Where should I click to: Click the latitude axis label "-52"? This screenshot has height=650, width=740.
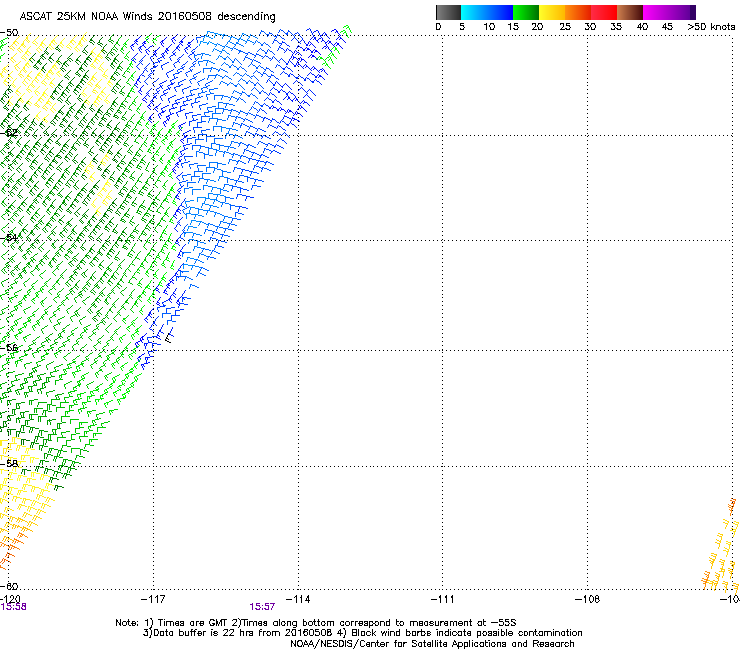pos(9,133)
